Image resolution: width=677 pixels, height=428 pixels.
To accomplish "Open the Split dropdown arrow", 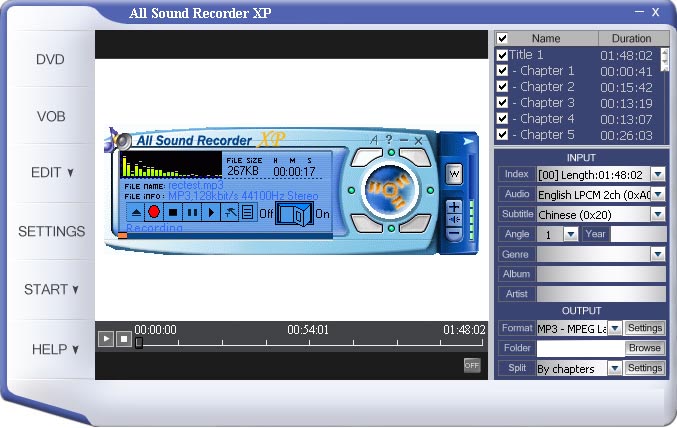I will point(614,368).
